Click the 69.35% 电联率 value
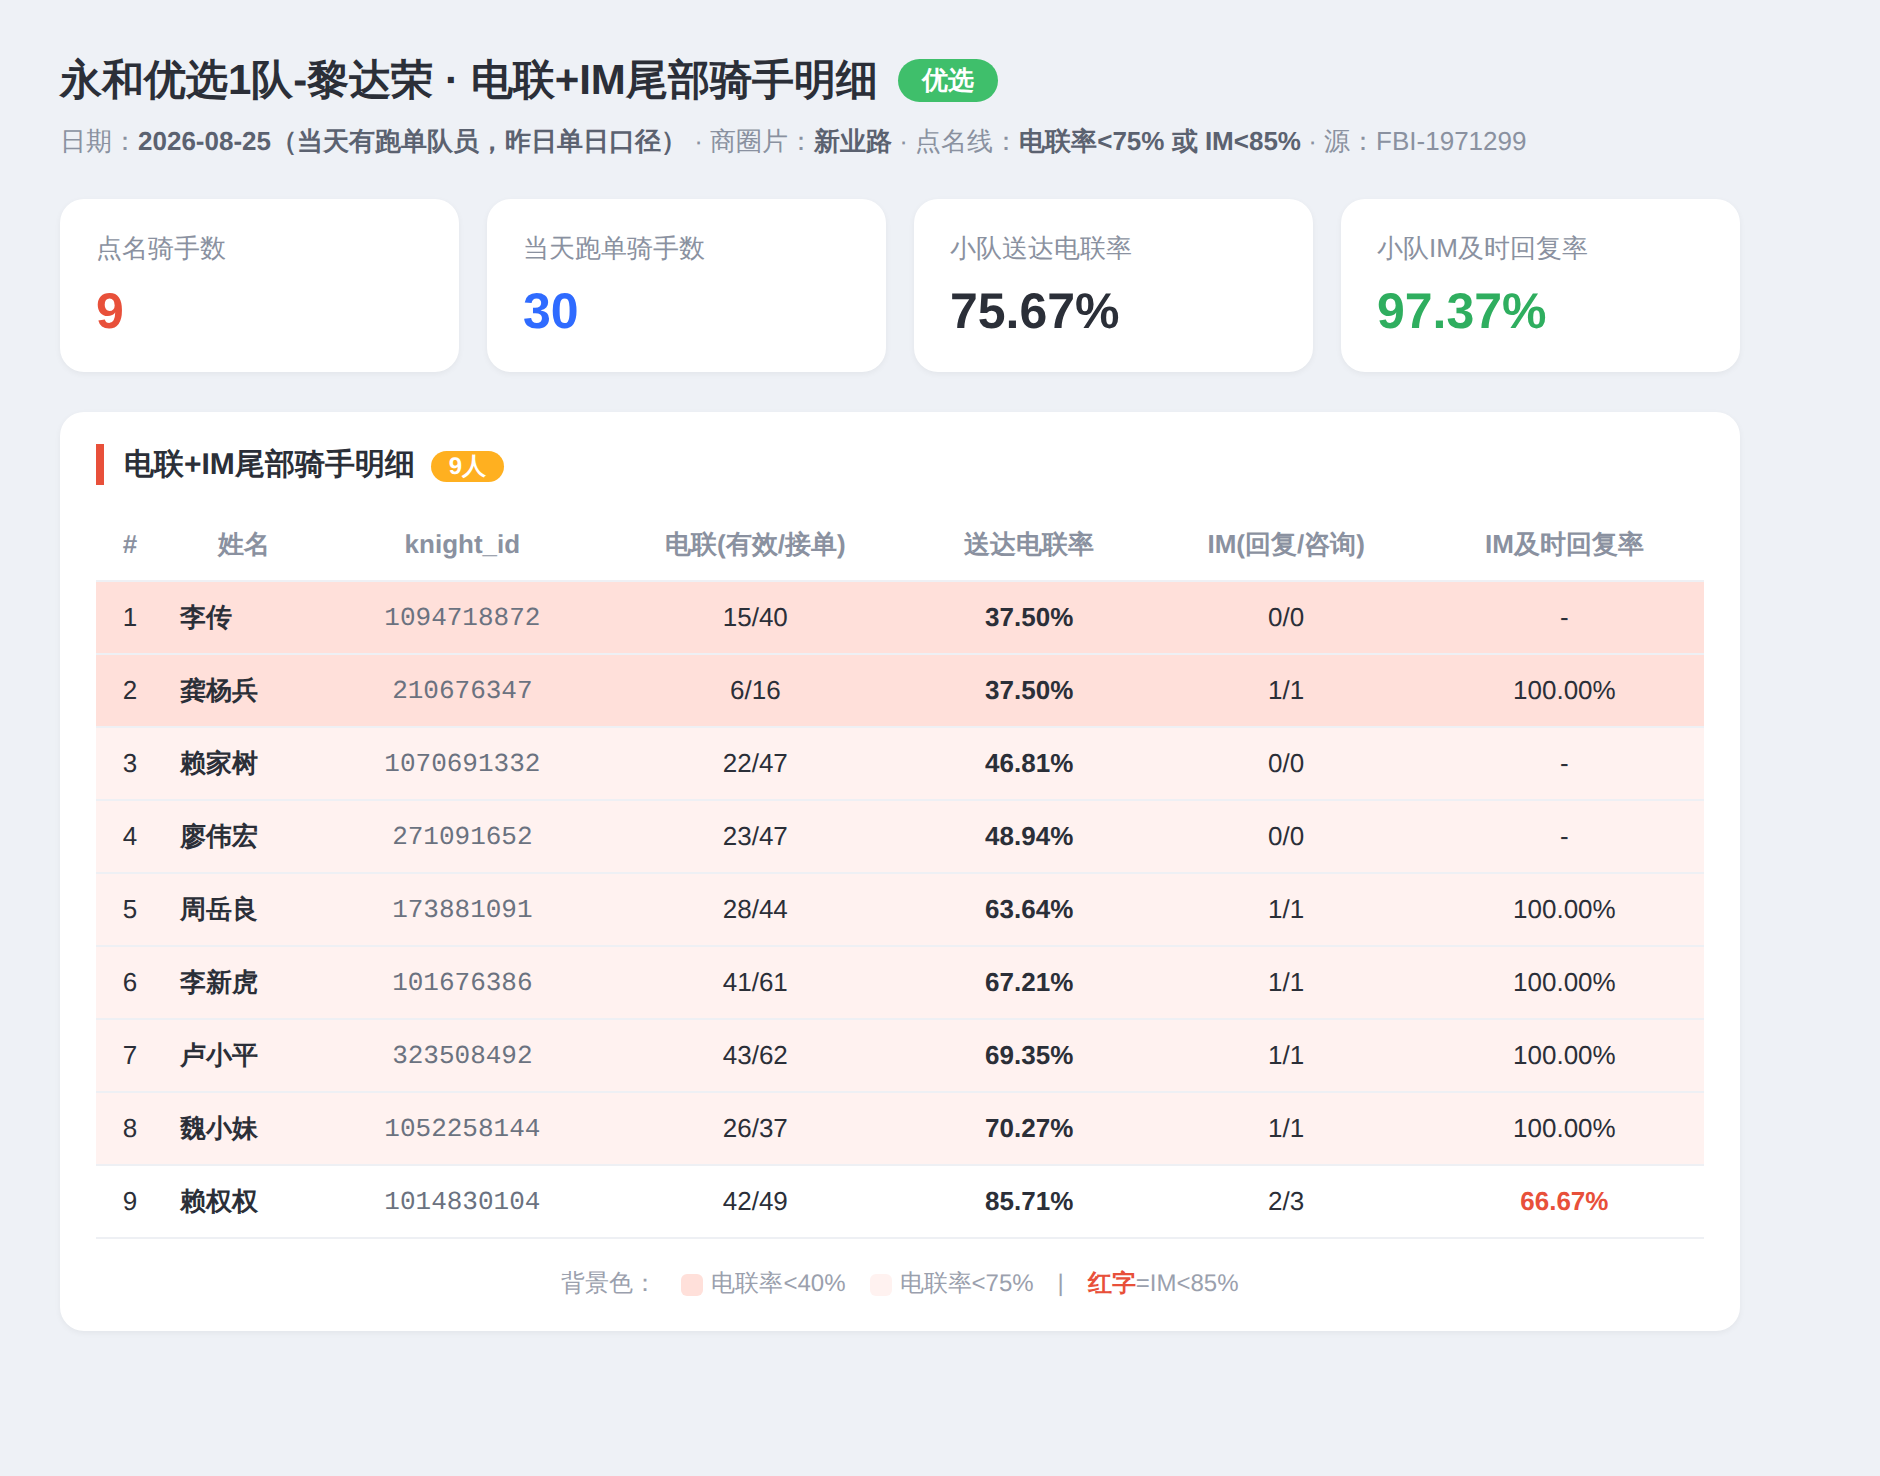Viewport: 1880px width, 1476px height. pyautogui.click(x=1029, y=1055)
